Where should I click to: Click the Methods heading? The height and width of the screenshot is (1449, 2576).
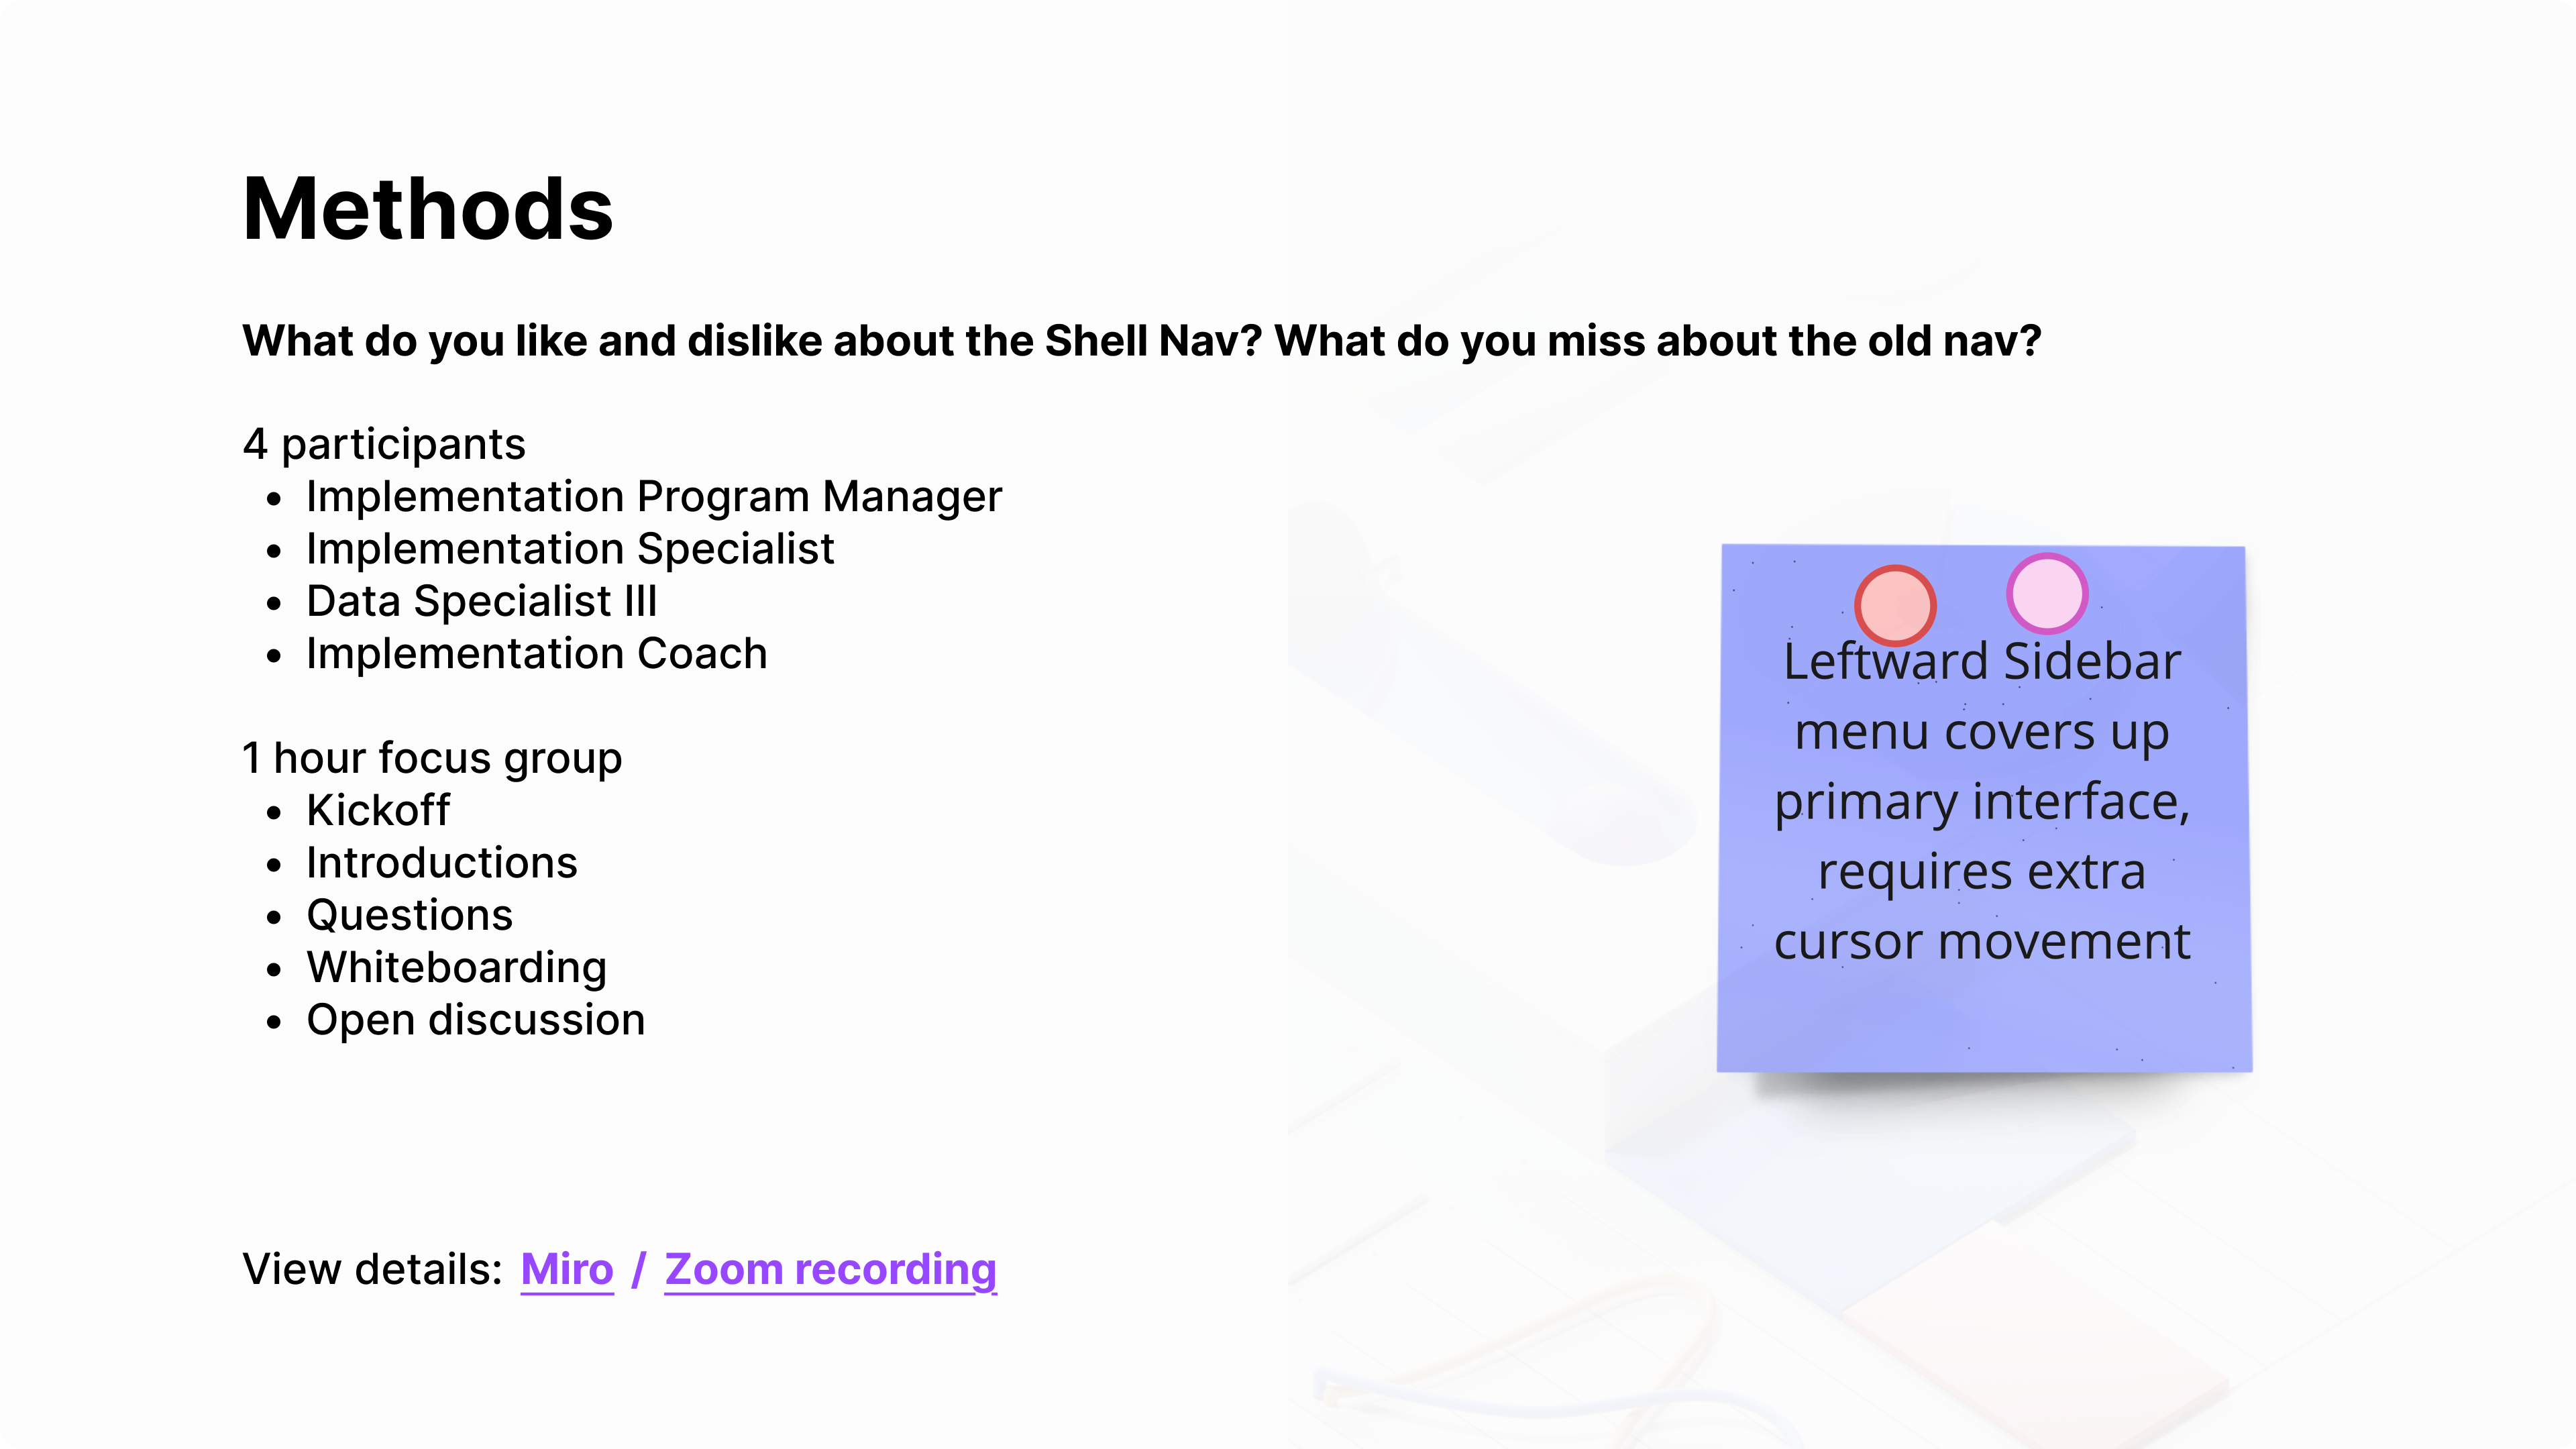point(428,209)
